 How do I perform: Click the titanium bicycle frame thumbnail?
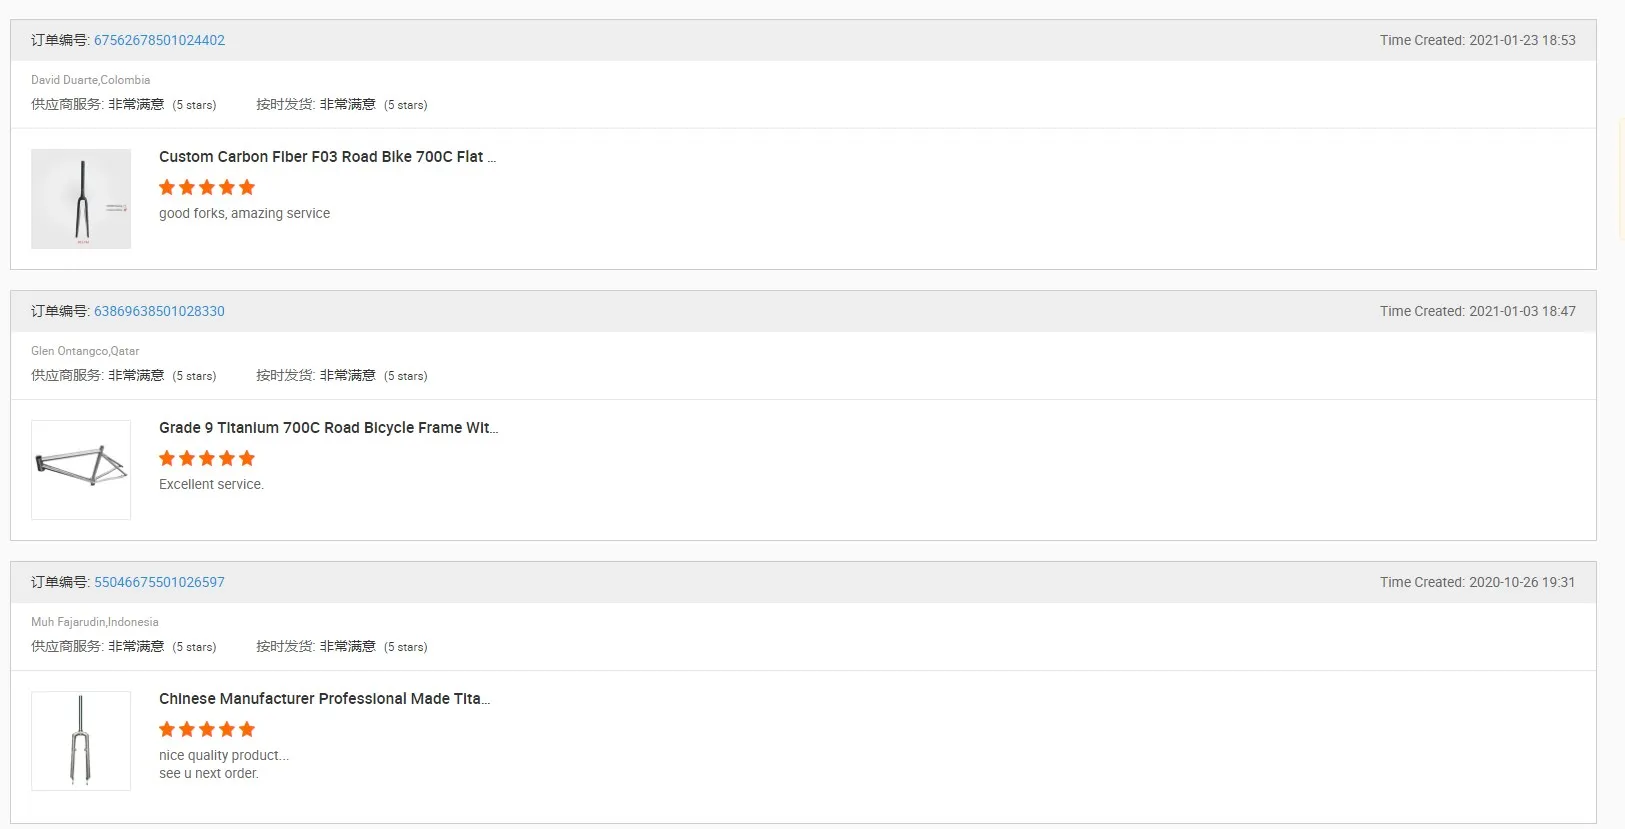pos(81,470)
